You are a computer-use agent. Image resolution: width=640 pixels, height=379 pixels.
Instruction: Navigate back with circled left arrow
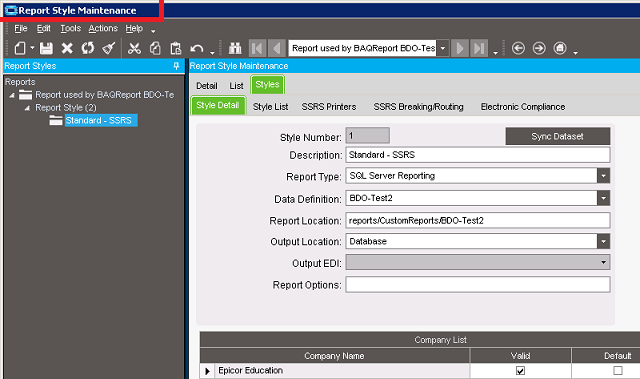[518, 48]
